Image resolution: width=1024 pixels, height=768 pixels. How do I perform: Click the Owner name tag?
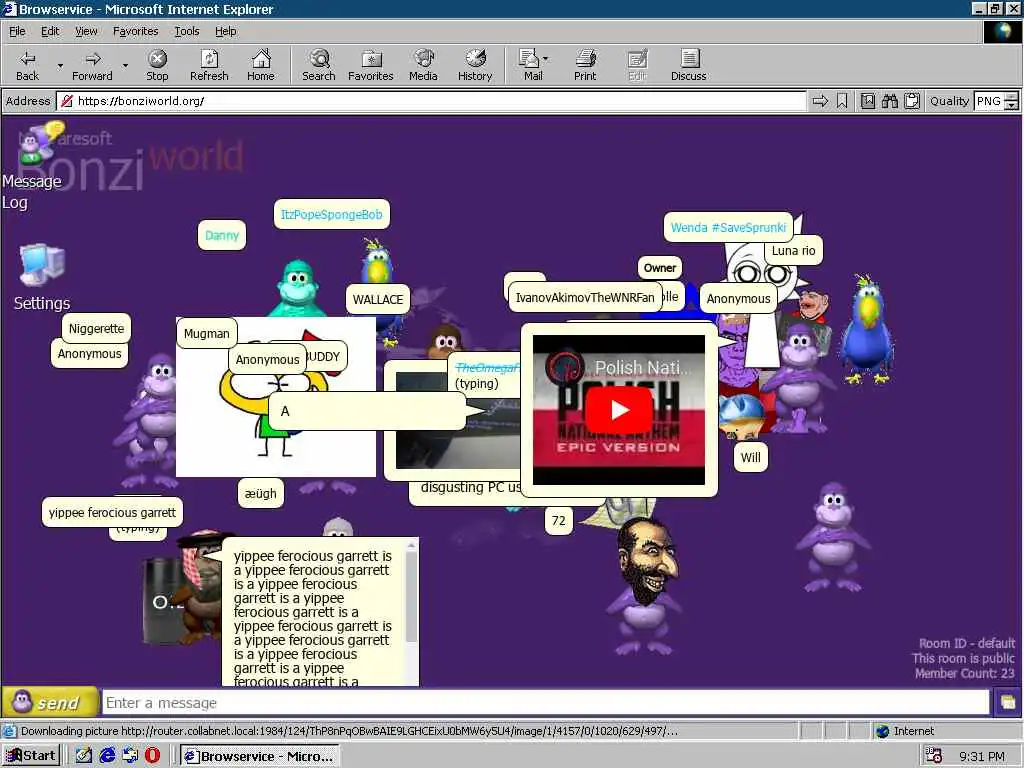[660, 268]
